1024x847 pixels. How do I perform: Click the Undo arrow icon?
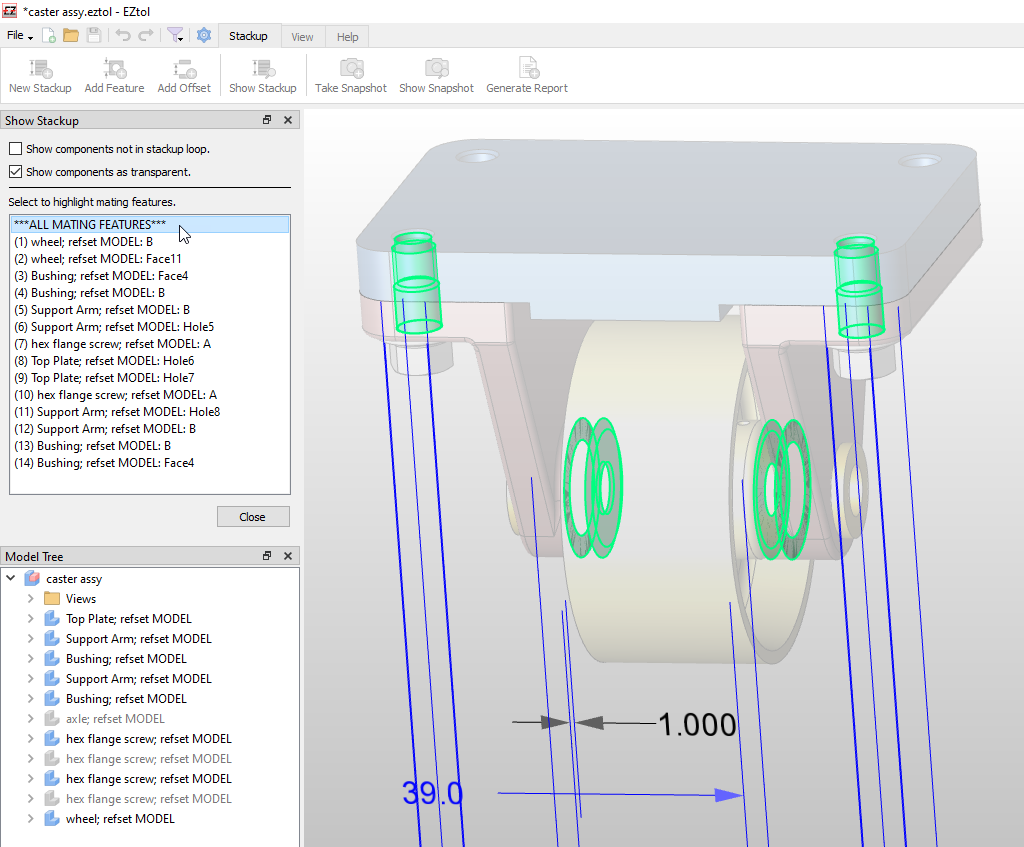(122, 34)
